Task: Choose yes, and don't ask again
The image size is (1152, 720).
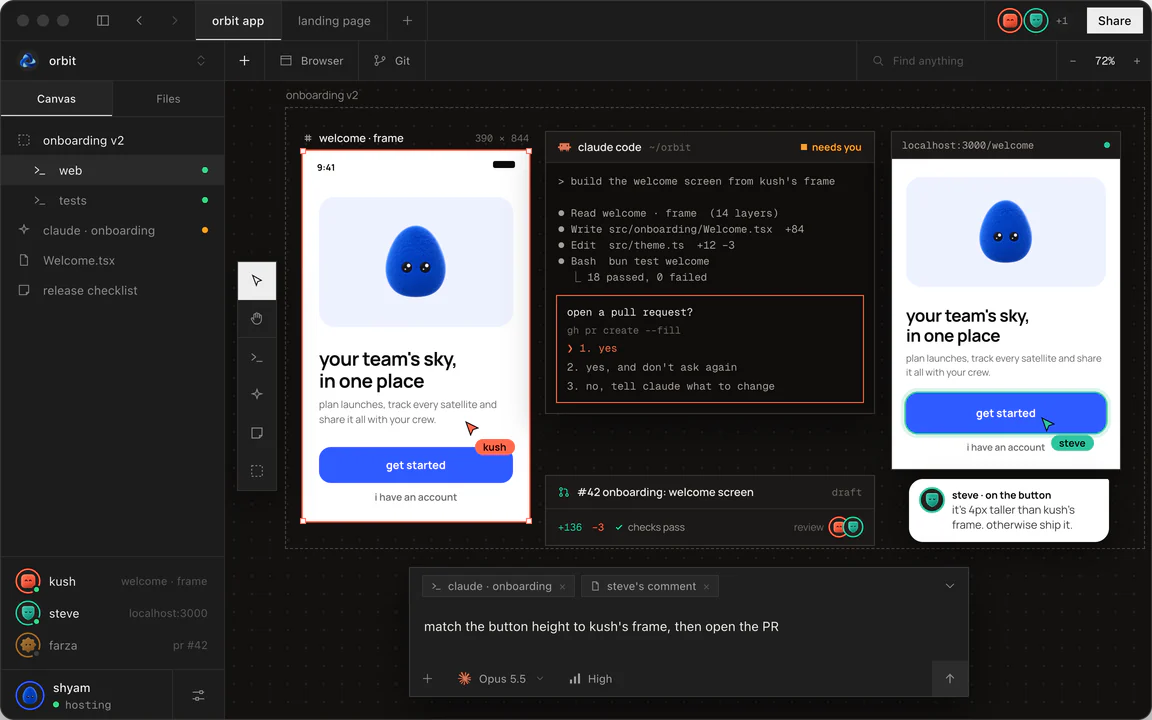Action: (x=652, y=367)
